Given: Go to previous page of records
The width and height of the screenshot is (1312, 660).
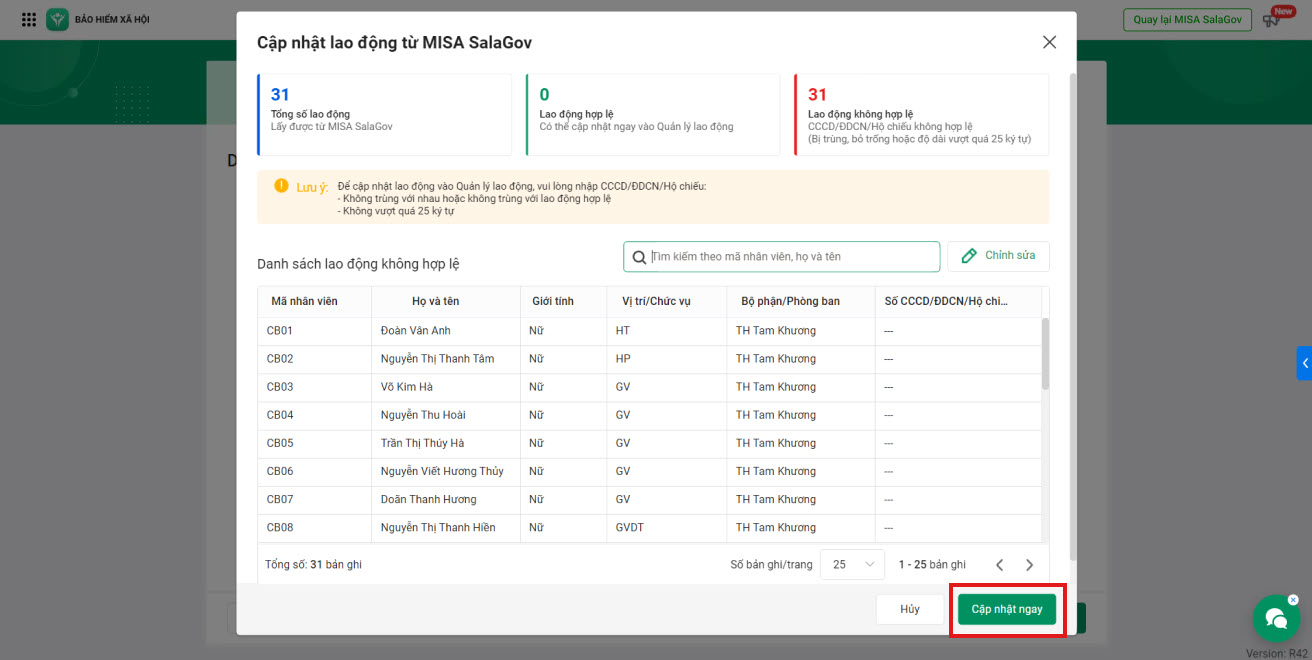Looking at the screenshot, I should click(x=999, y=565).
